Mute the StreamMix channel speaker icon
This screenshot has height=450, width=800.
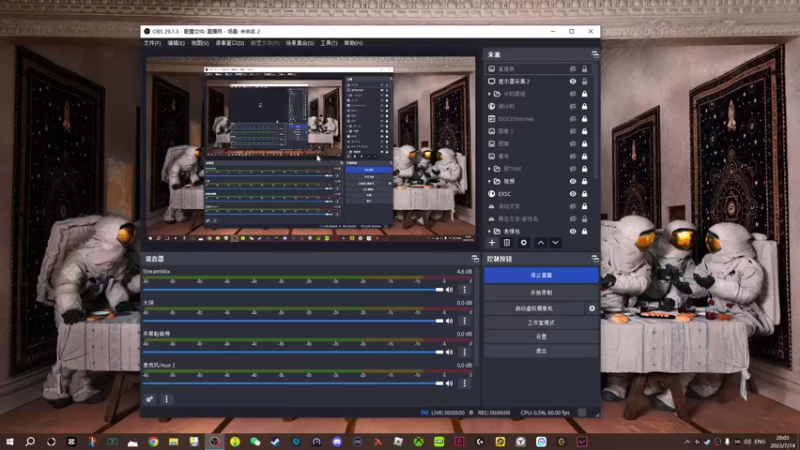pos(449,290)
